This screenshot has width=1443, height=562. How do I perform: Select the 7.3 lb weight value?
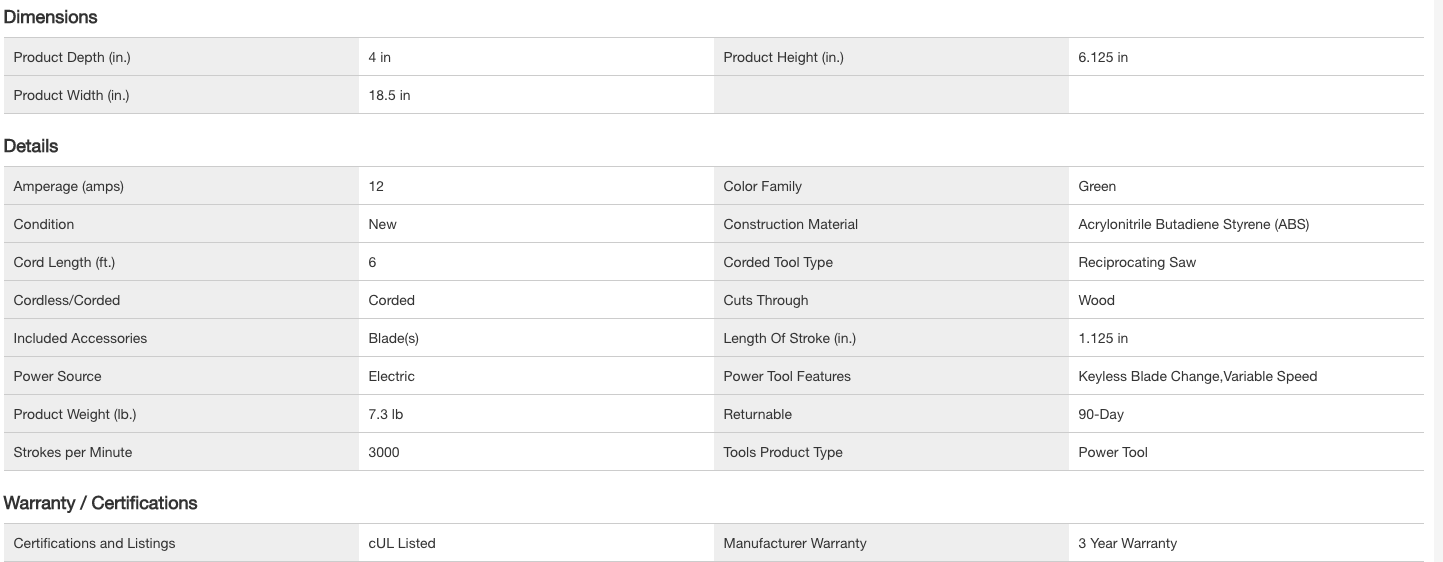point(385,415)
